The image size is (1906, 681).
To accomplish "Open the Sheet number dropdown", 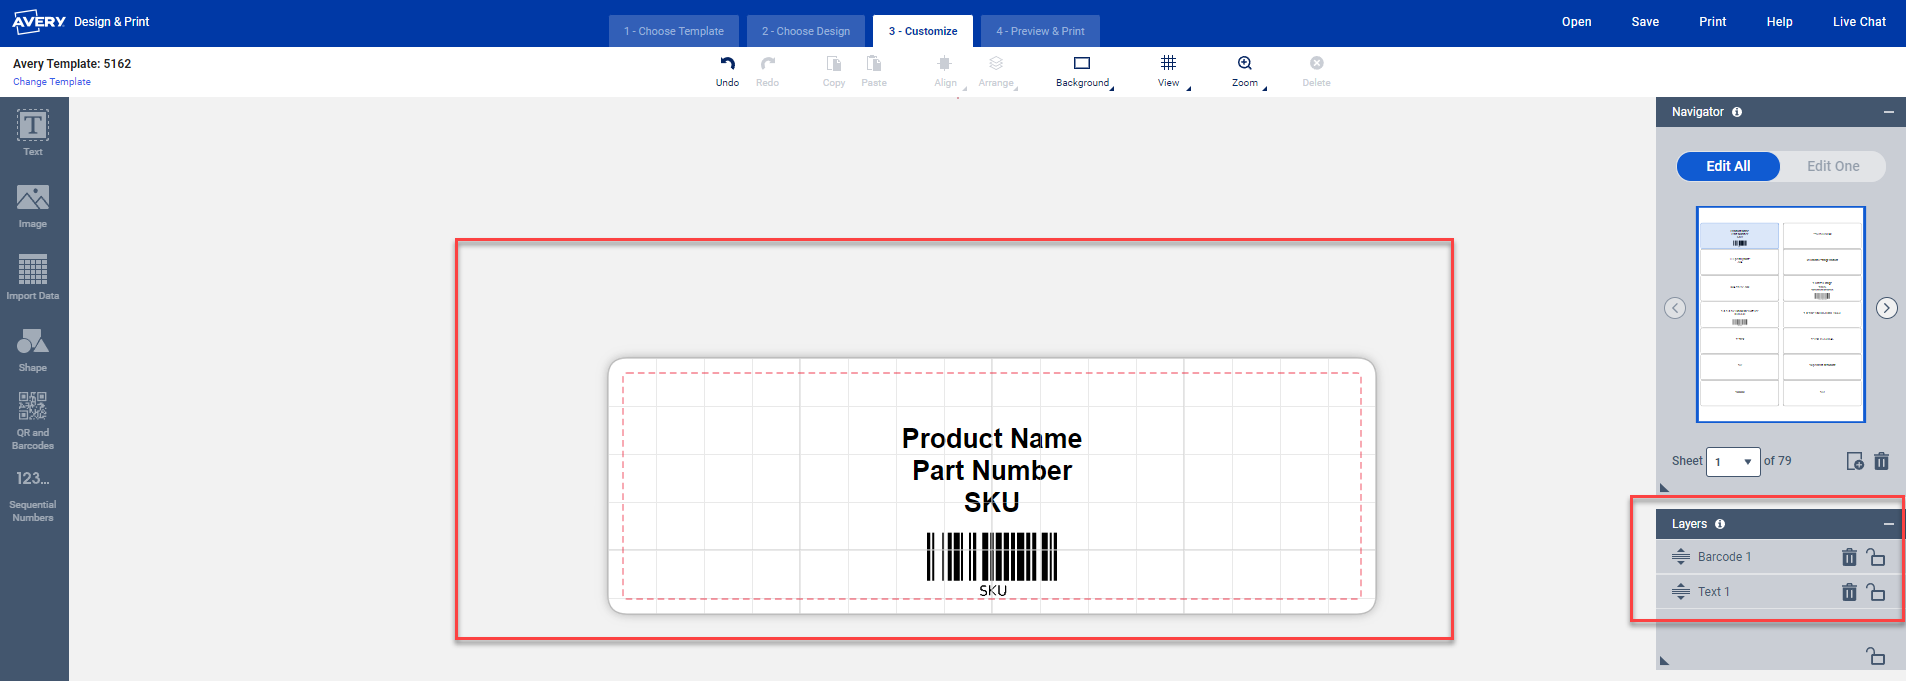I will pos(1733,462).
